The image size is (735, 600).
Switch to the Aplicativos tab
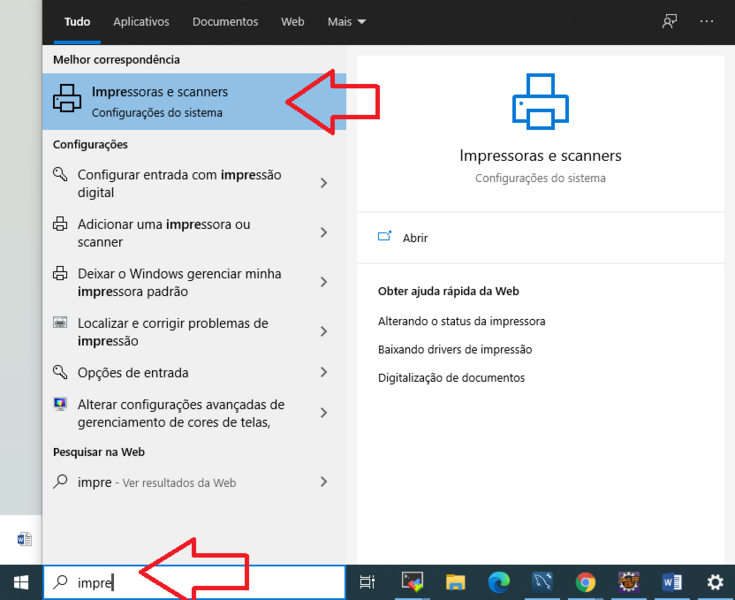[141, 22]
